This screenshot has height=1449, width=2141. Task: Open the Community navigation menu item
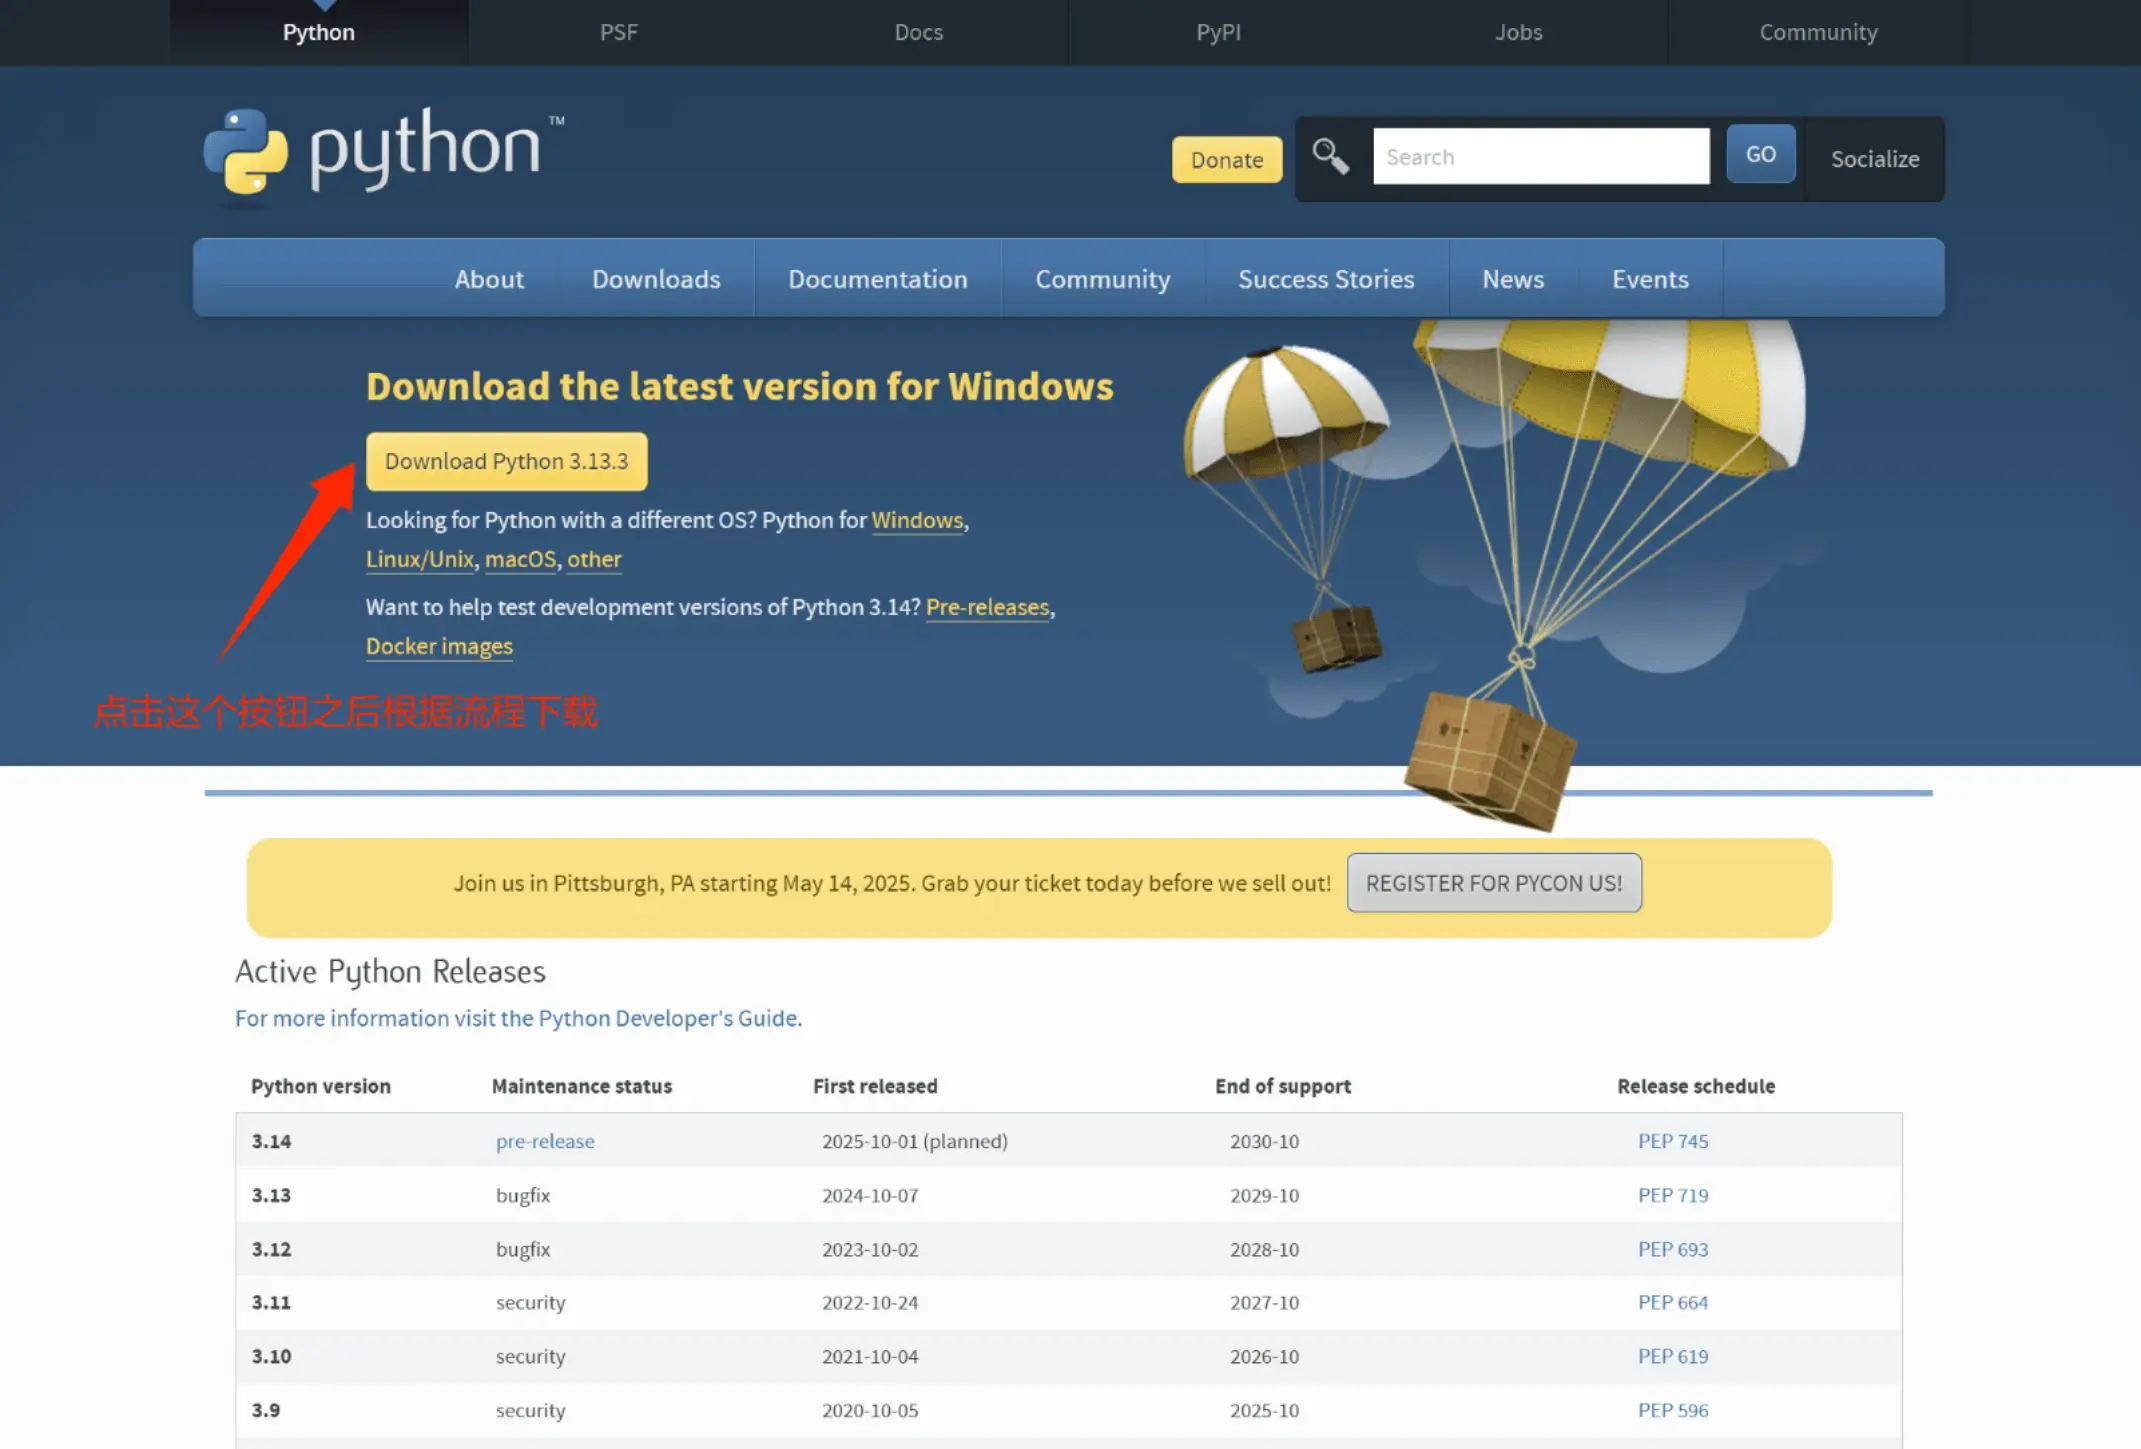(1103, 279)
